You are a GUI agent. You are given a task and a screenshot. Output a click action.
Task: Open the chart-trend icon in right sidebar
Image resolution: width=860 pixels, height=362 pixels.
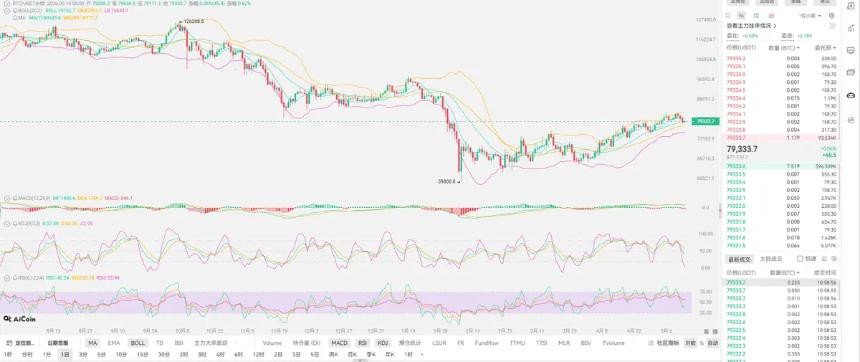(851, 29)
